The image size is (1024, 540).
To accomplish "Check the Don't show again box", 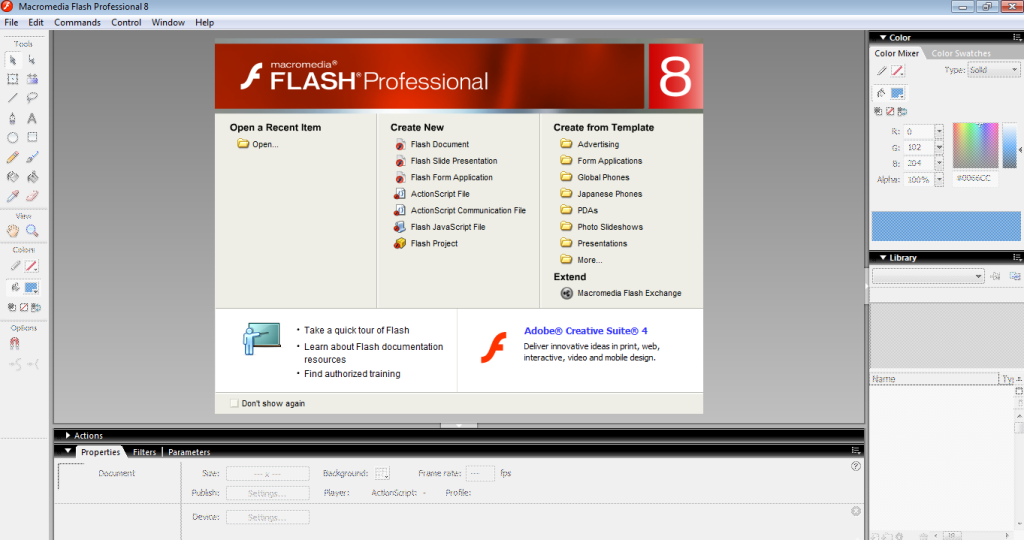I will click(x=234, y=404).
